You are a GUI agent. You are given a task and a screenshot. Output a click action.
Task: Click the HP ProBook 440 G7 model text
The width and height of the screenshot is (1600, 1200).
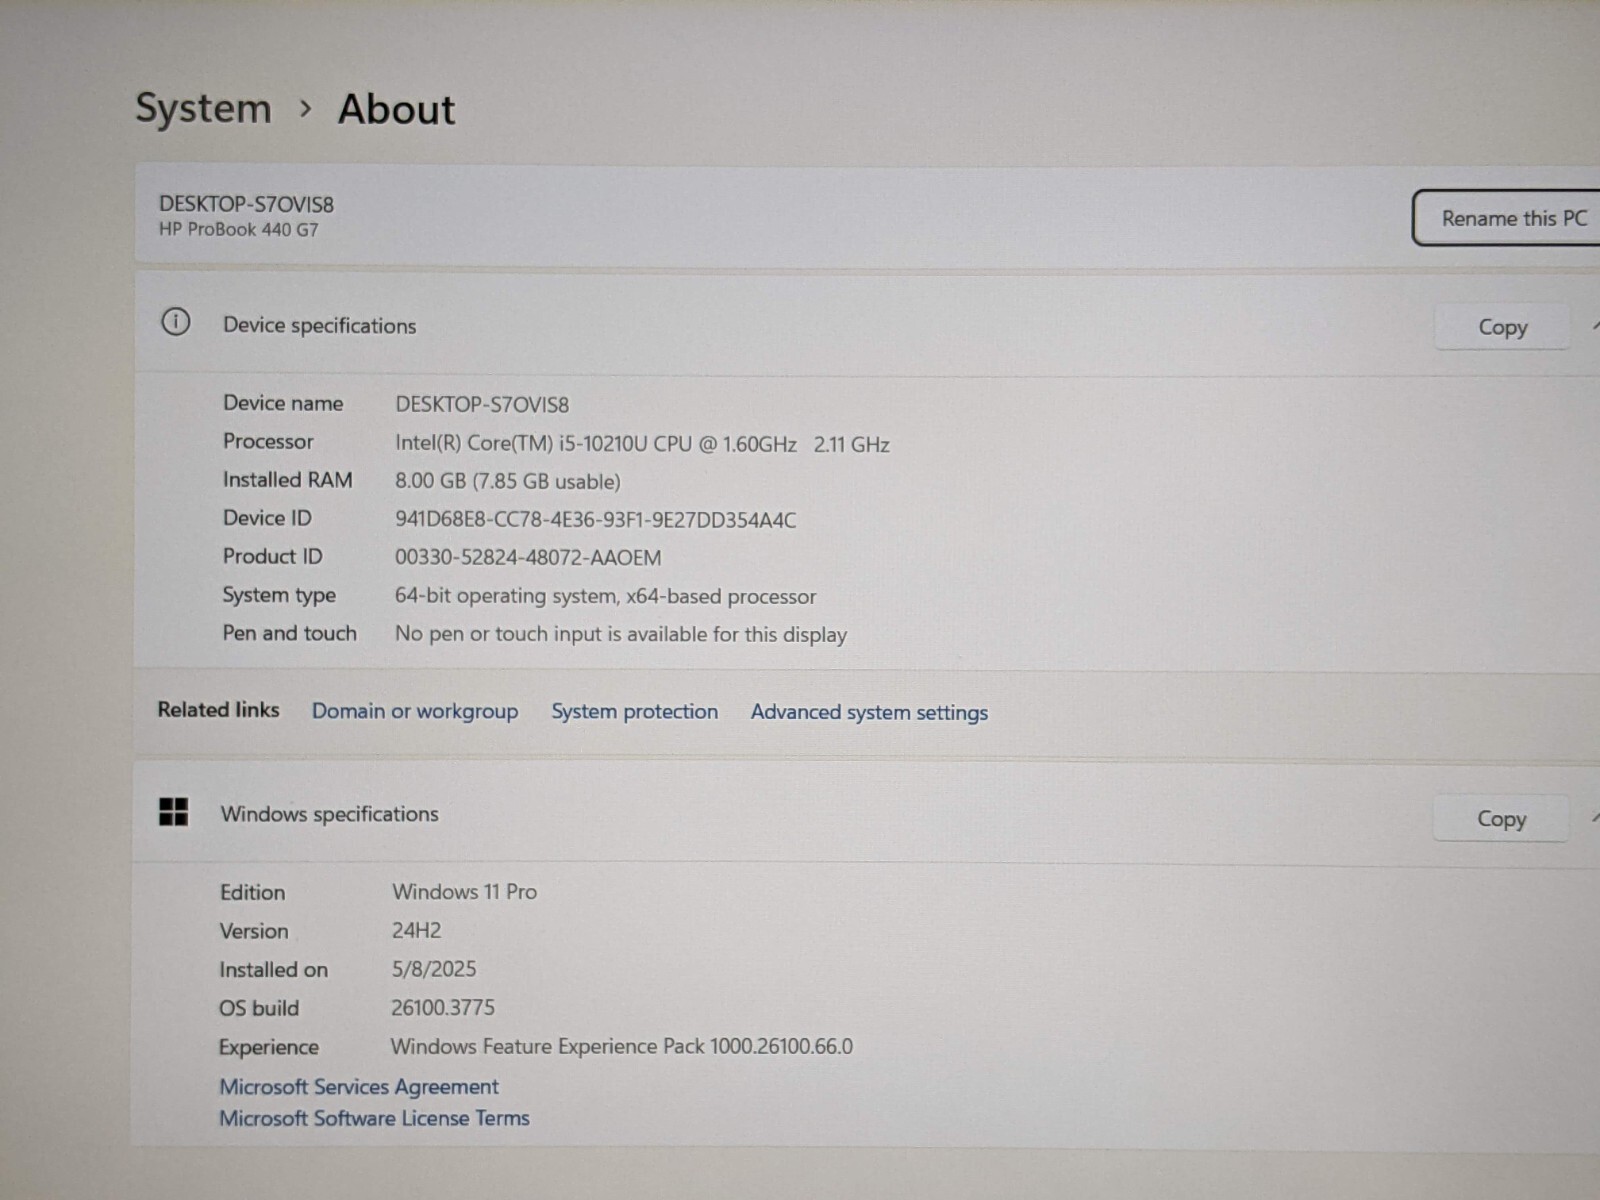[238, 229]
